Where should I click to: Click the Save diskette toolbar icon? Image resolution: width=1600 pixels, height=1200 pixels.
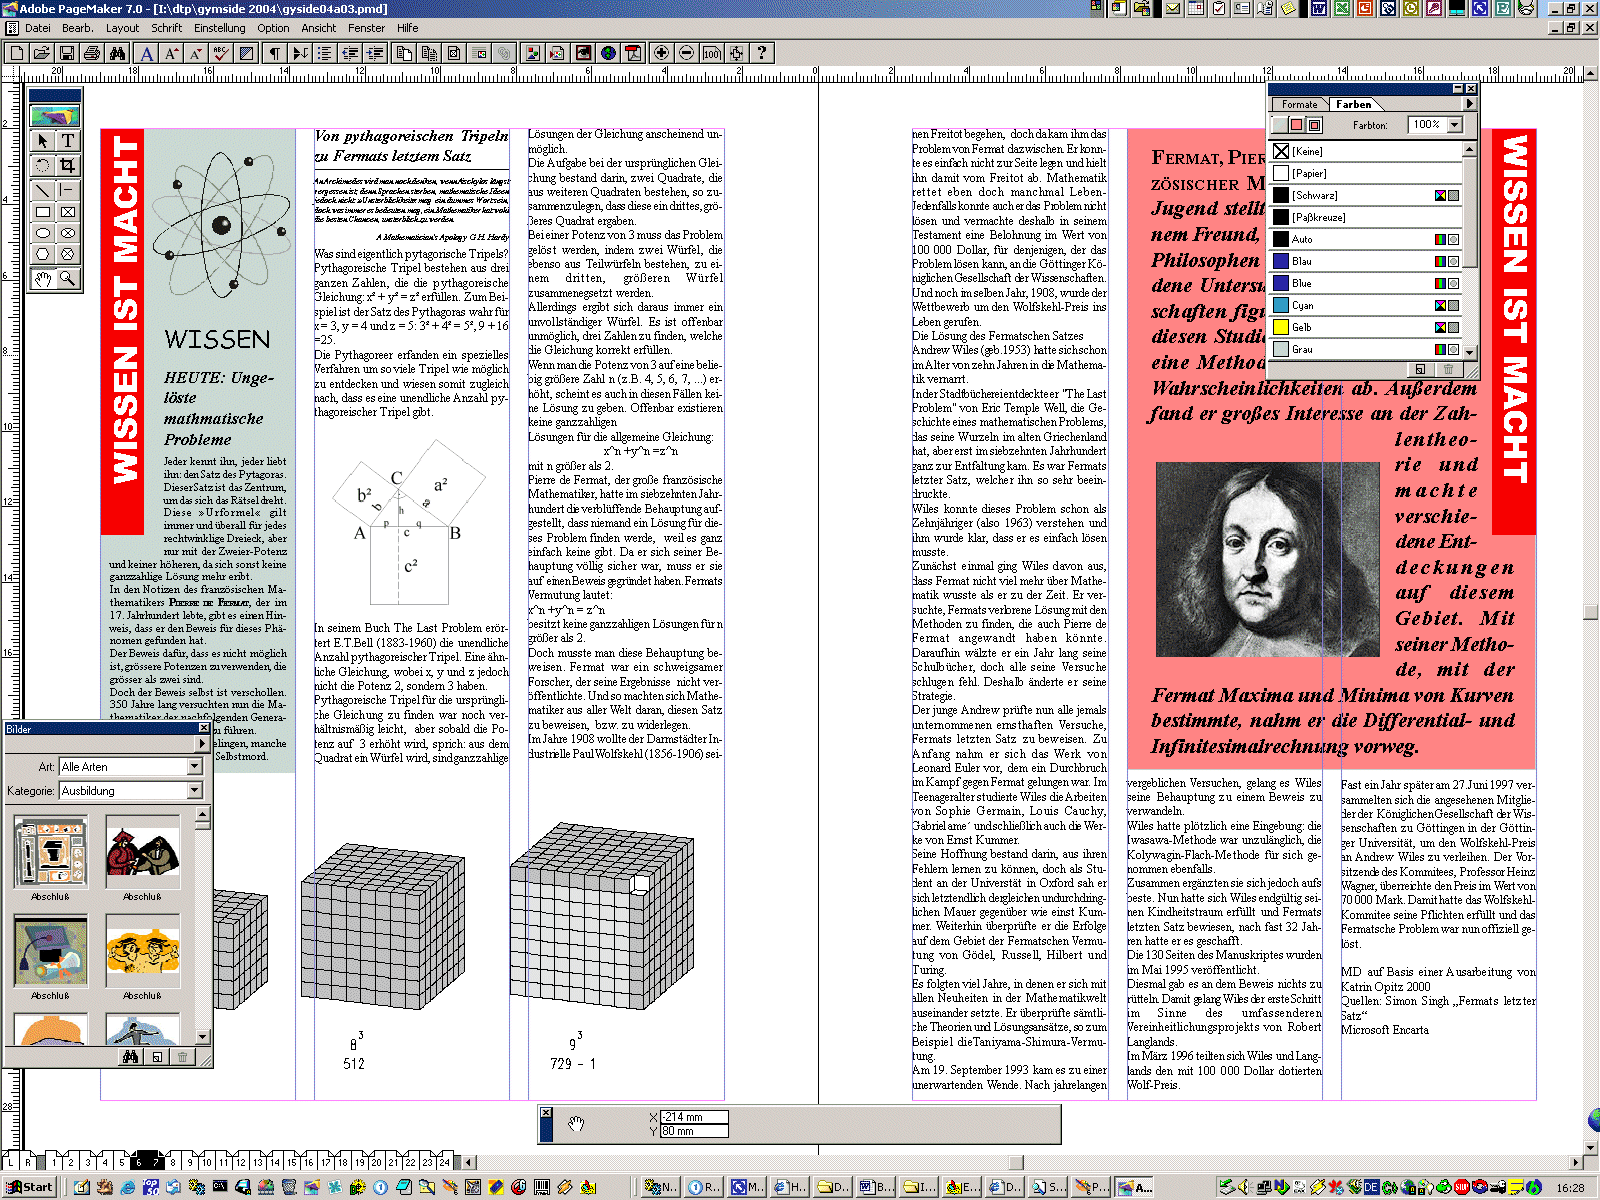67,53
